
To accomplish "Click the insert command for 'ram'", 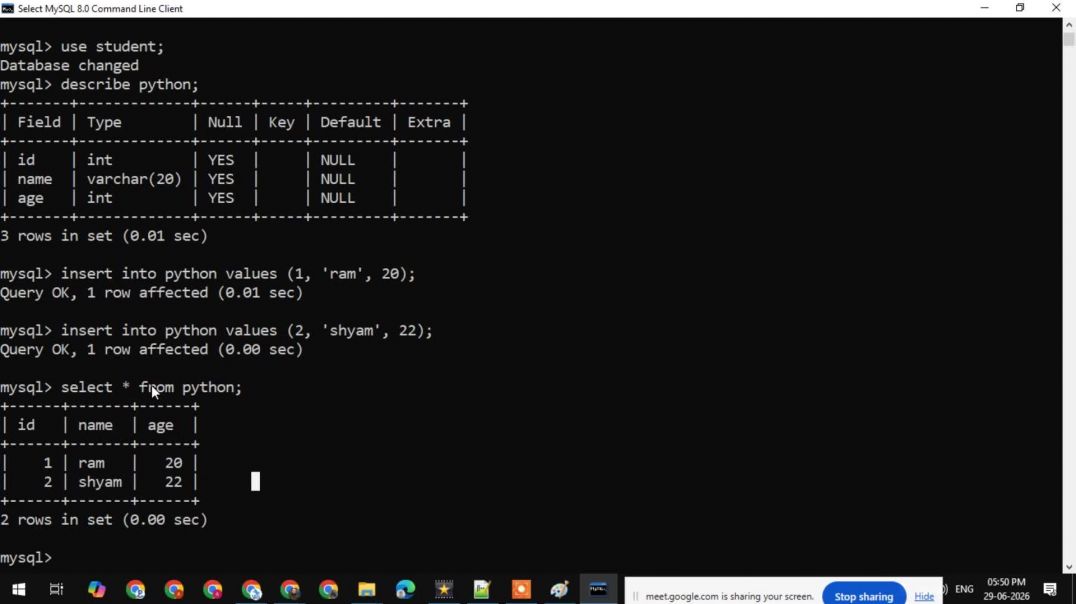I will 237,274.
